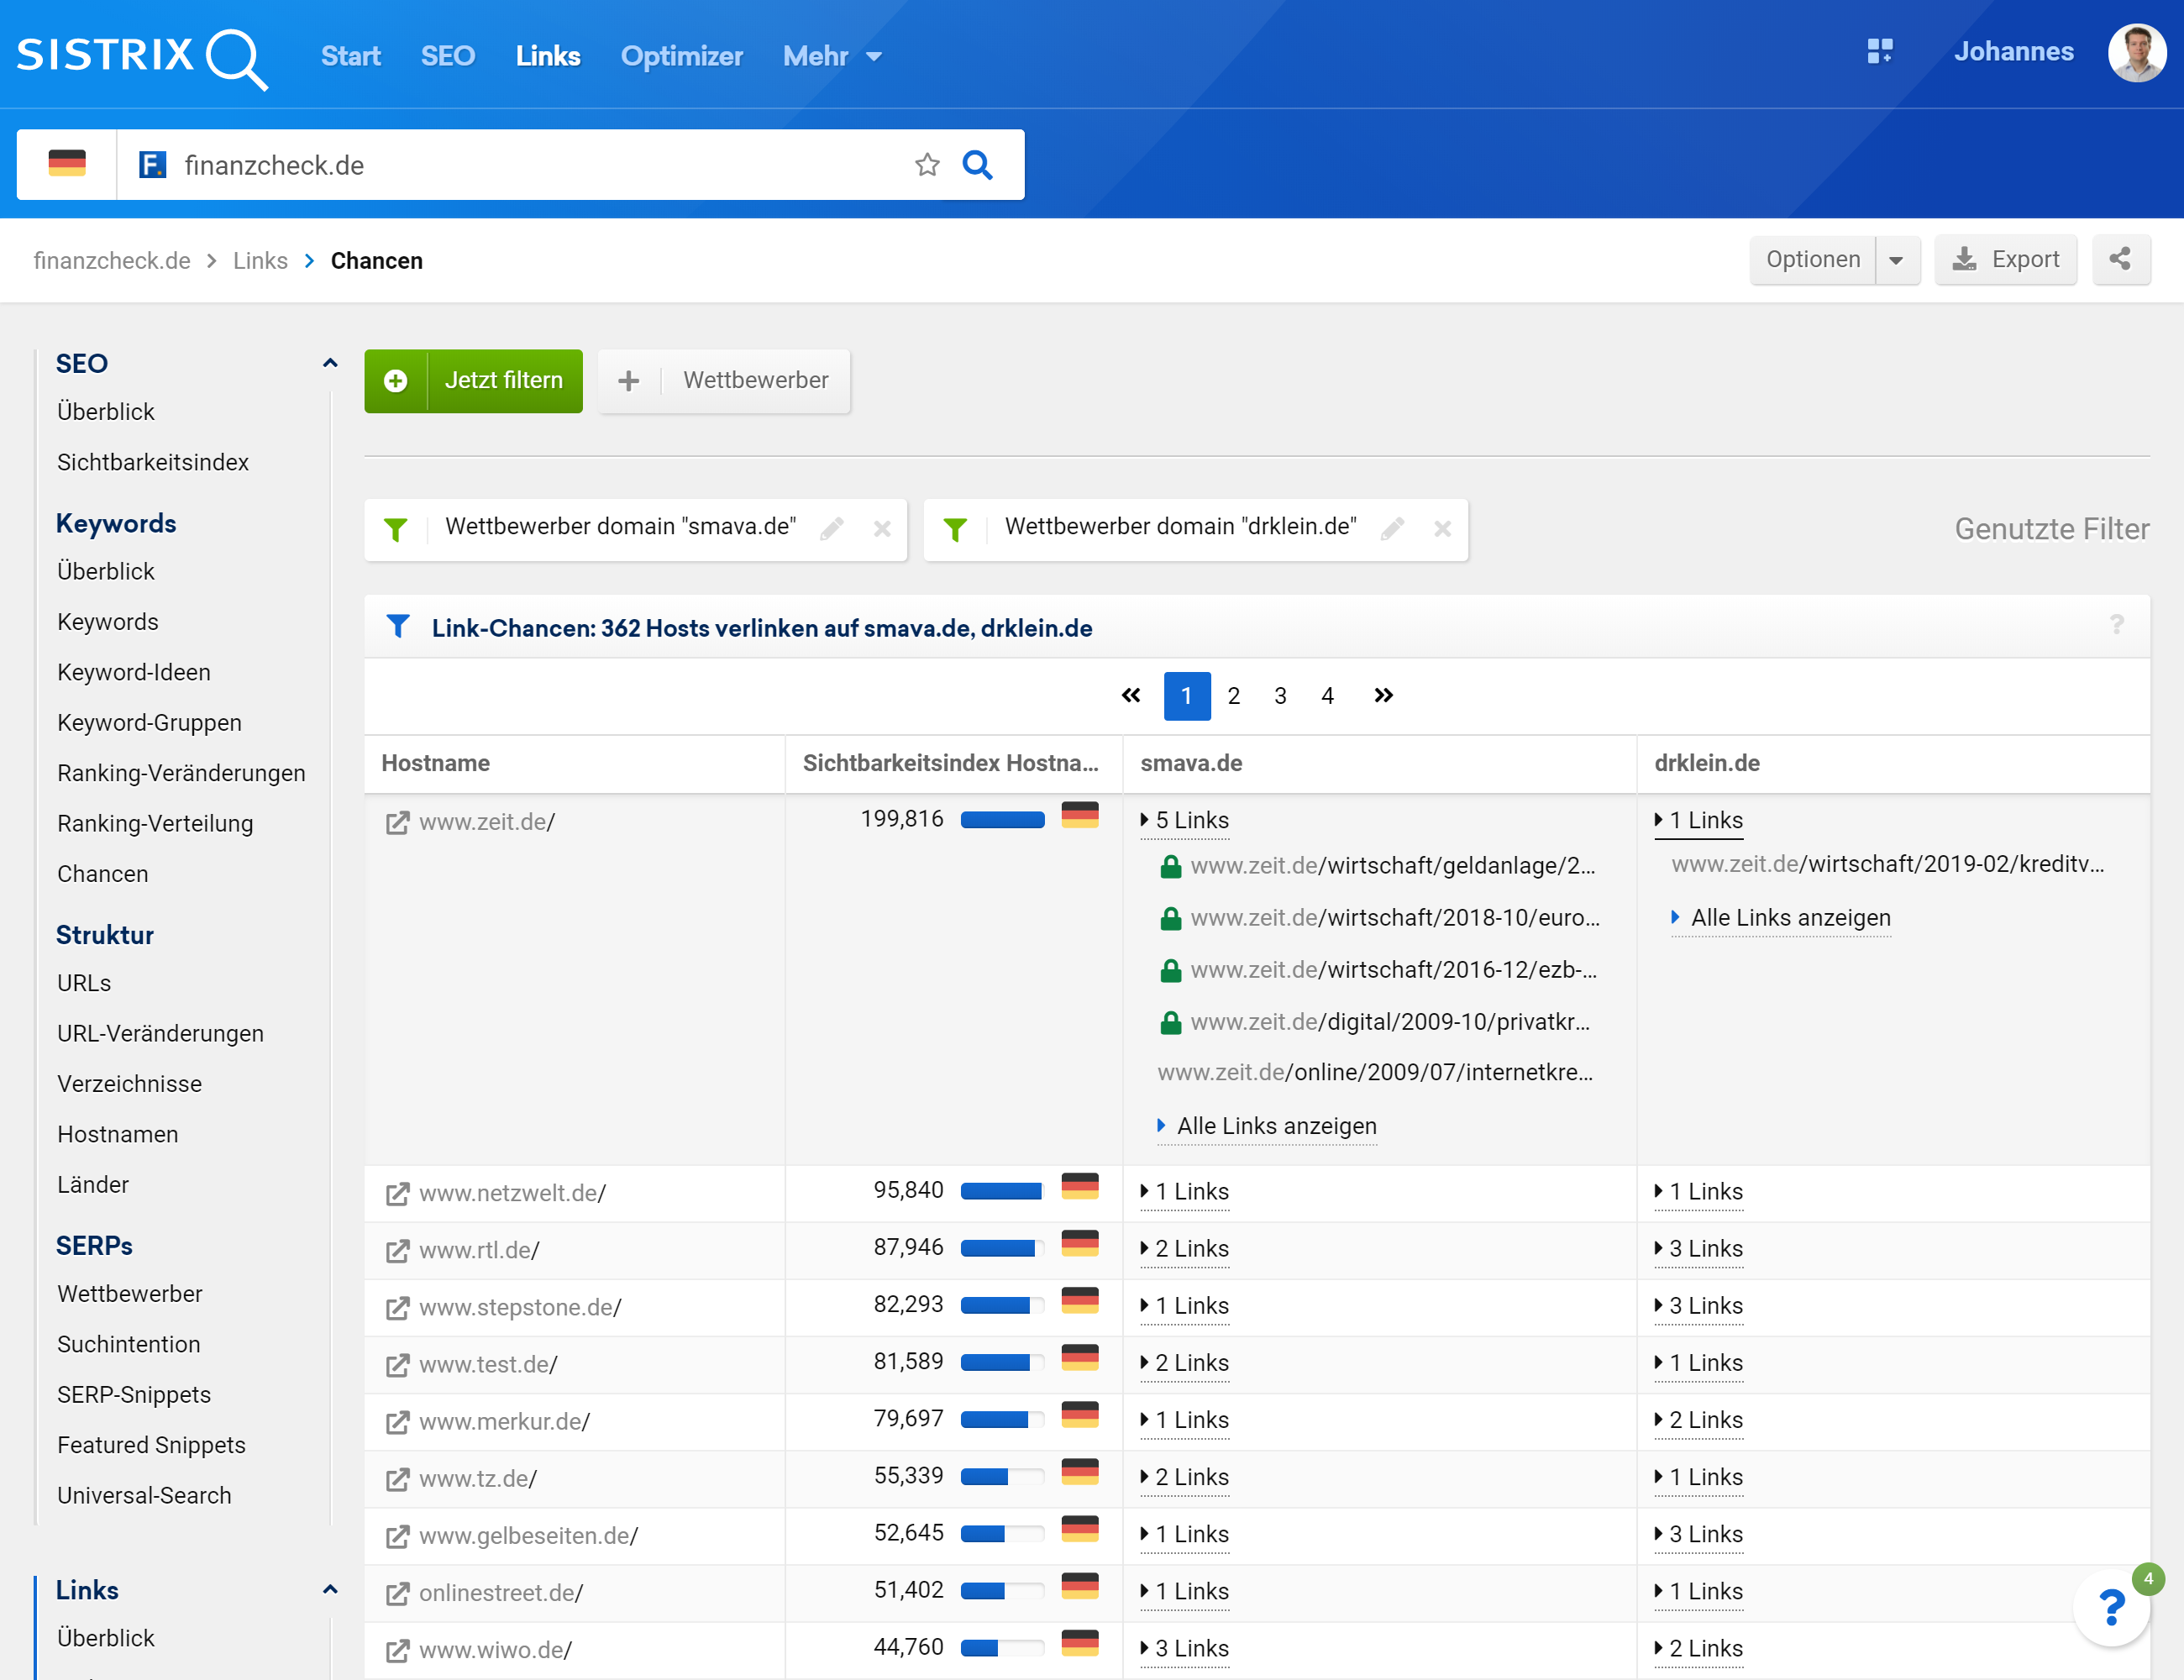Screen dimensions: 2184x1680
Task: Open external link icon for www.zeit.de
Action: 397,822
